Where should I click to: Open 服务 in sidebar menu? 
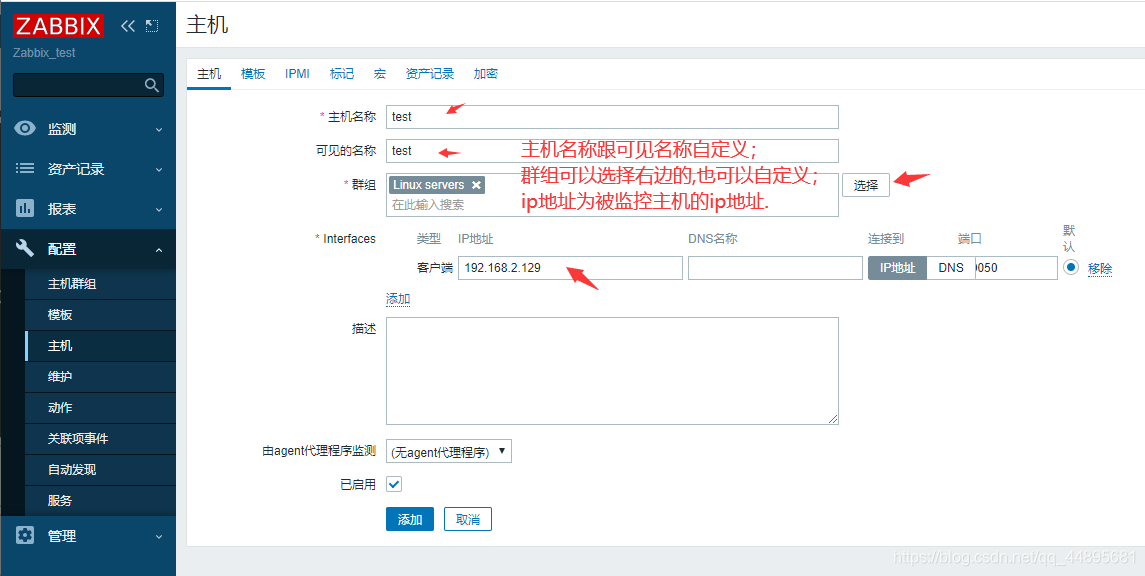[x=100, y=501]
